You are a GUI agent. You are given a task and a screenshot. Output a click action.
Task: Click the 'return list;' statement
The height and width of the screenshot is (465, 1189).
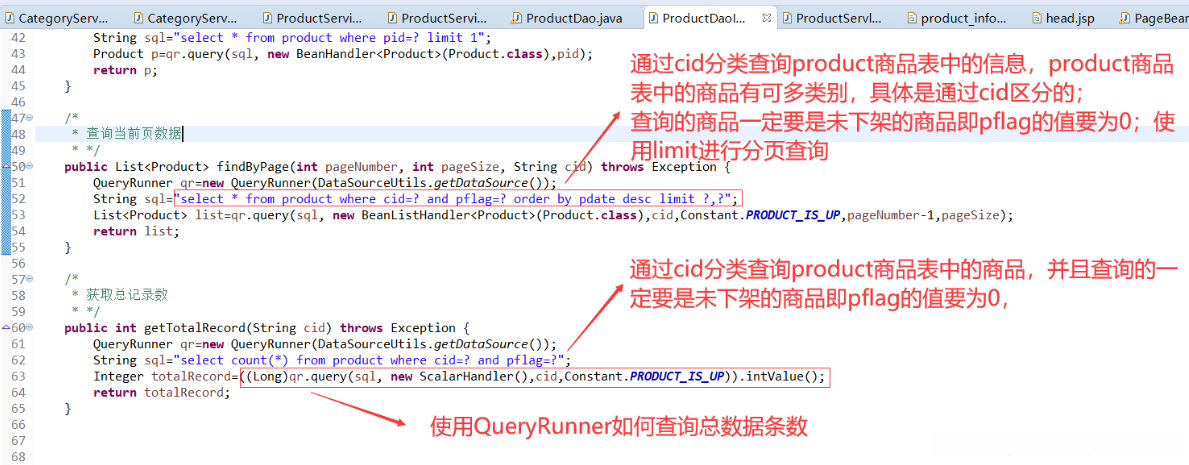click(136, 231)
